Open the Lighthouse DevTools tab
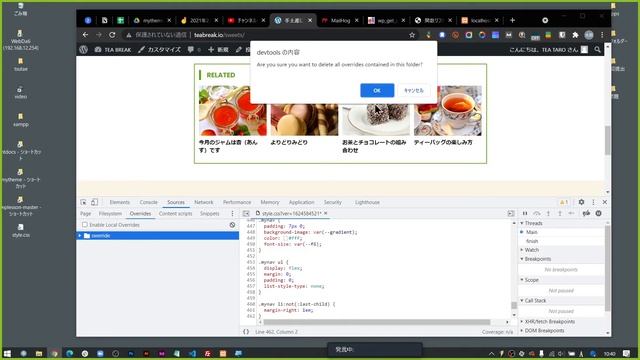This screenshot has width=640, height=360. [367, 202]
